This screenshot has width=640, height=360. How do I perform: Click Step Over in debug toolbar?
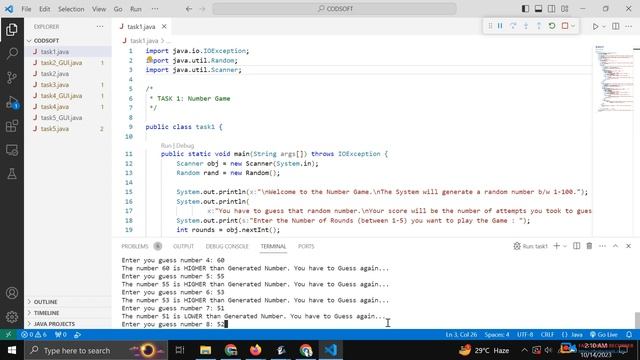pyautogui.click(x=513, y=26)
